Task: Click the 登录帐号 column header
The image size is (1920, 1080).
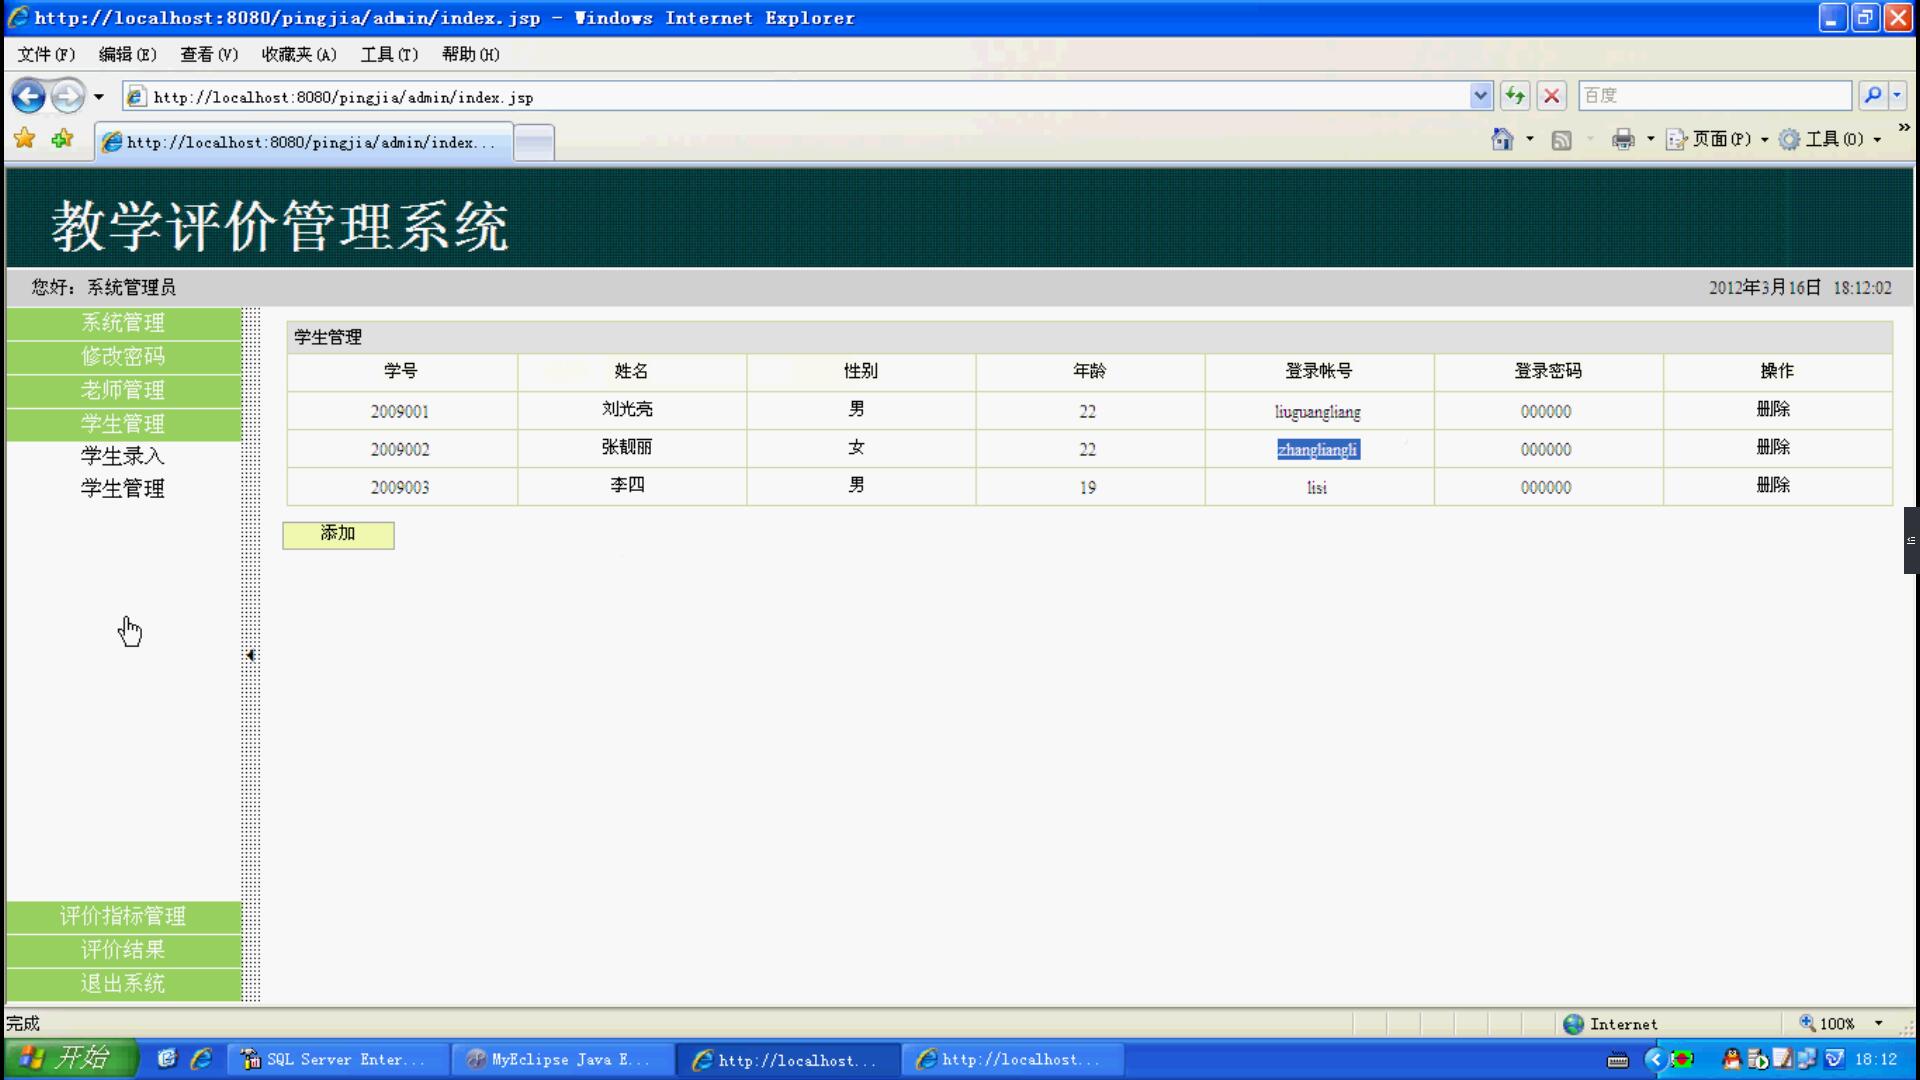Action: click(1318, 371)
